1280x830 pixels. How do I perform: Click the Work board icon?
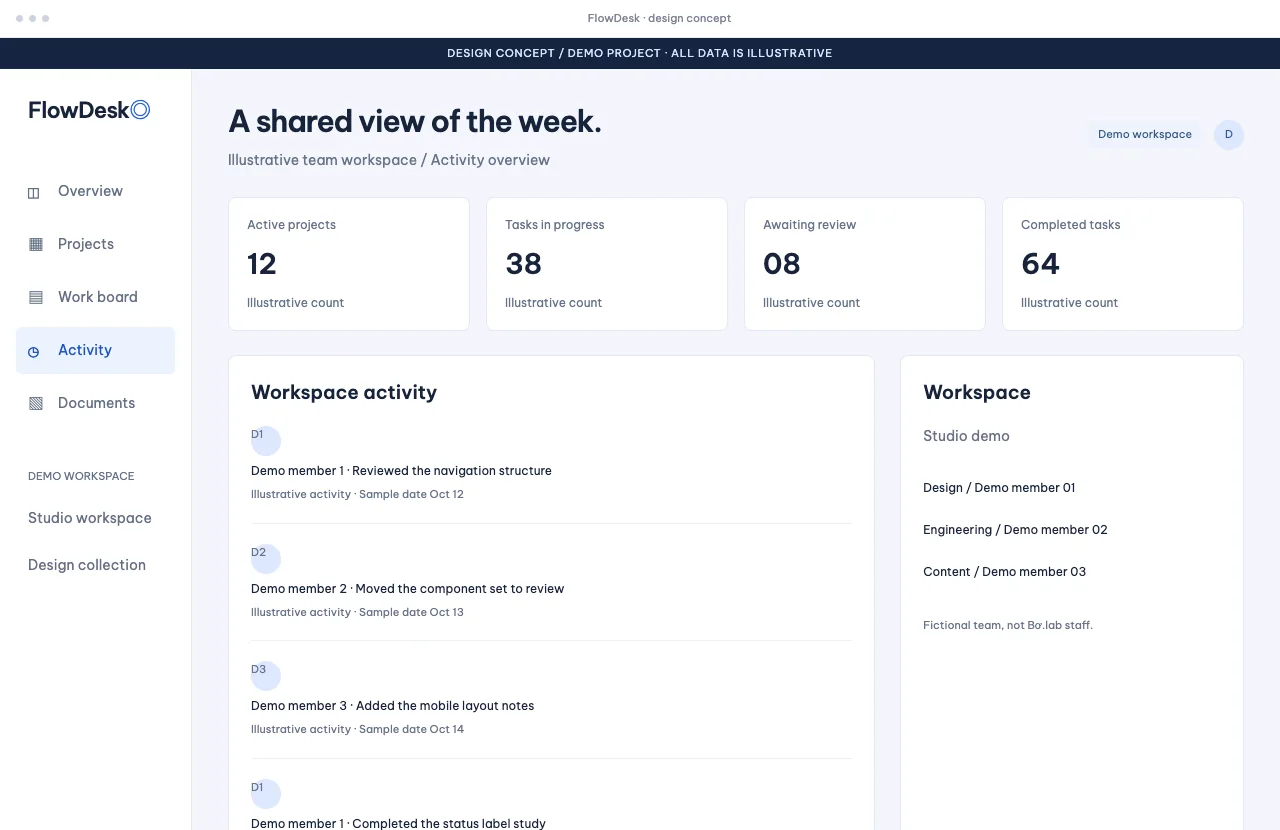click(36, 297)
